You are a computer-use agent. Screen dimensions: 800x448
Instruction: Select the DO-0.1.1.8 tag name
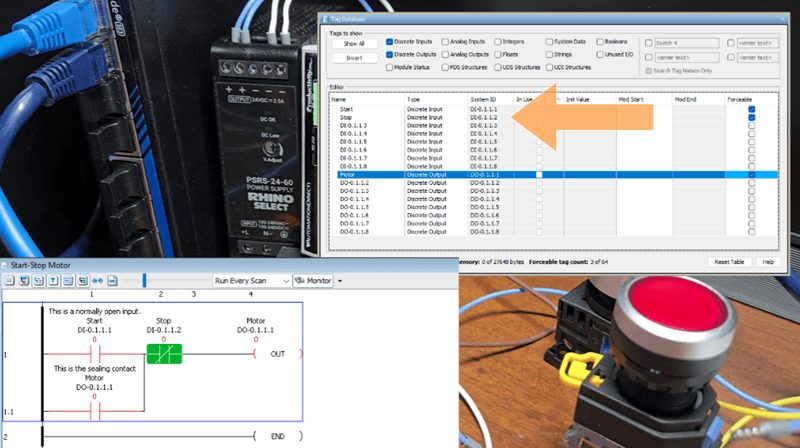pyautogui.click(x=355, y=232)
